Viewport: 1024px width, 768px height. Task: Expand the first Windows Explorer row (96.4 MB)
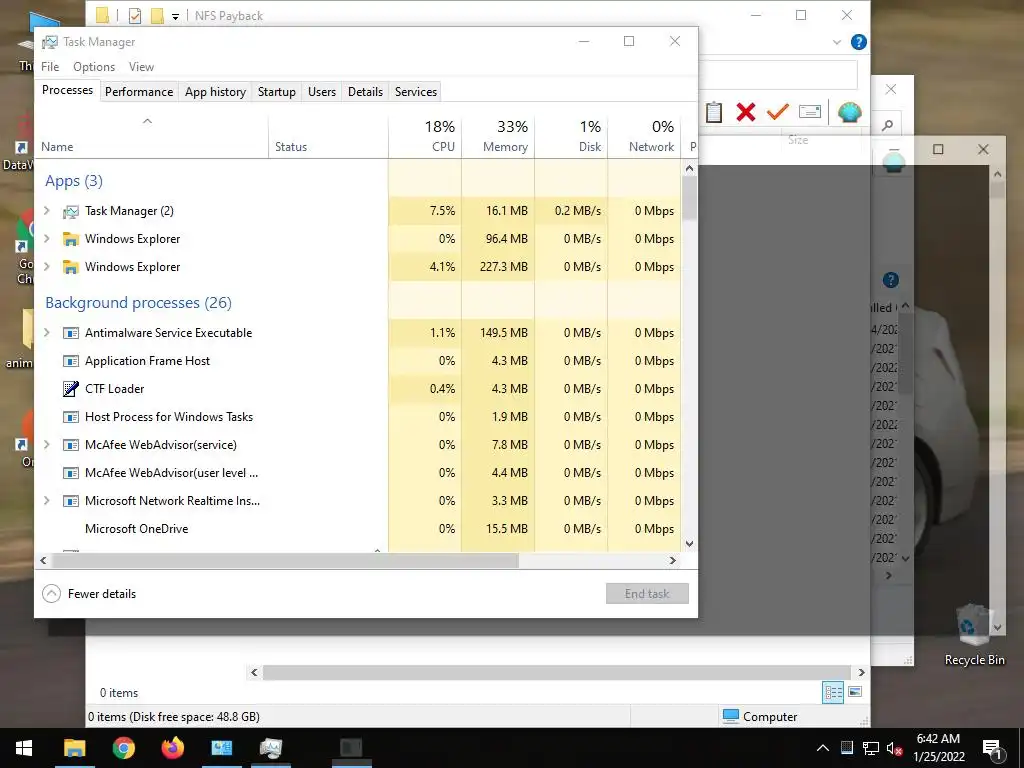click(x=46, y=238)
